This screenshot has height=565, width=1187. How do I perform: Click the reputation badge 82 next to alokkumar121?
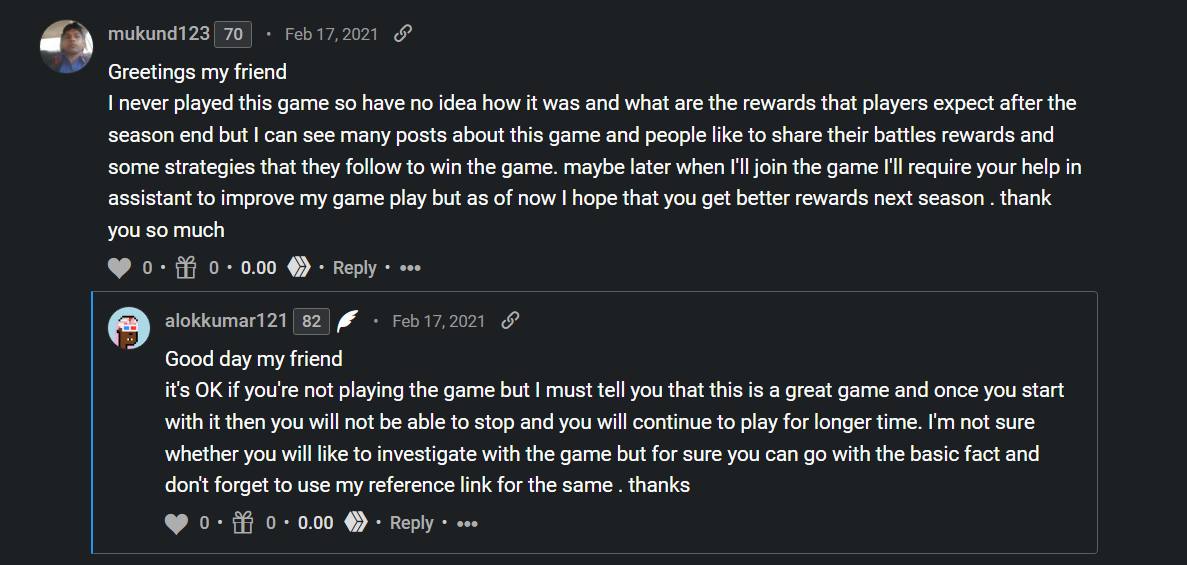click(x=311, y=321)
